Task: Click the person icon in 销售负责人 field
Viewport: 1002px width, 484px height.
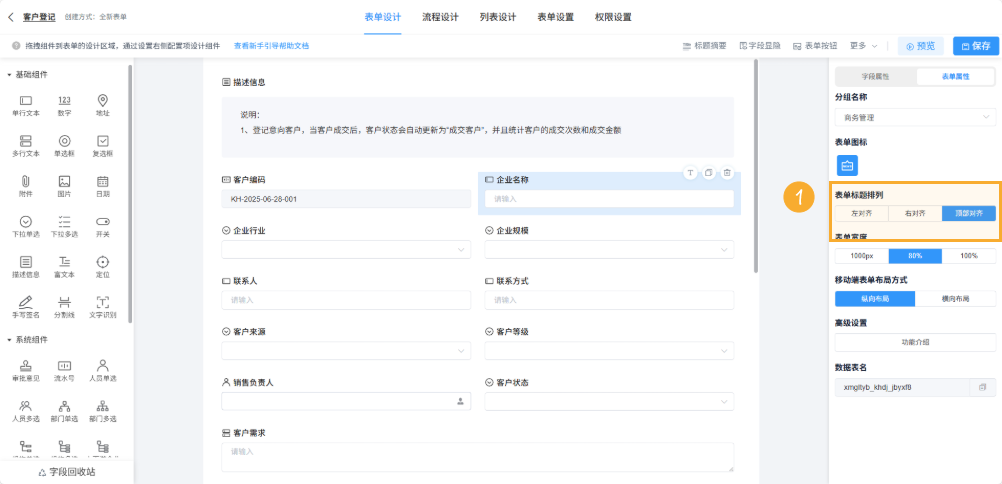Action: click(x=460, y=402)
